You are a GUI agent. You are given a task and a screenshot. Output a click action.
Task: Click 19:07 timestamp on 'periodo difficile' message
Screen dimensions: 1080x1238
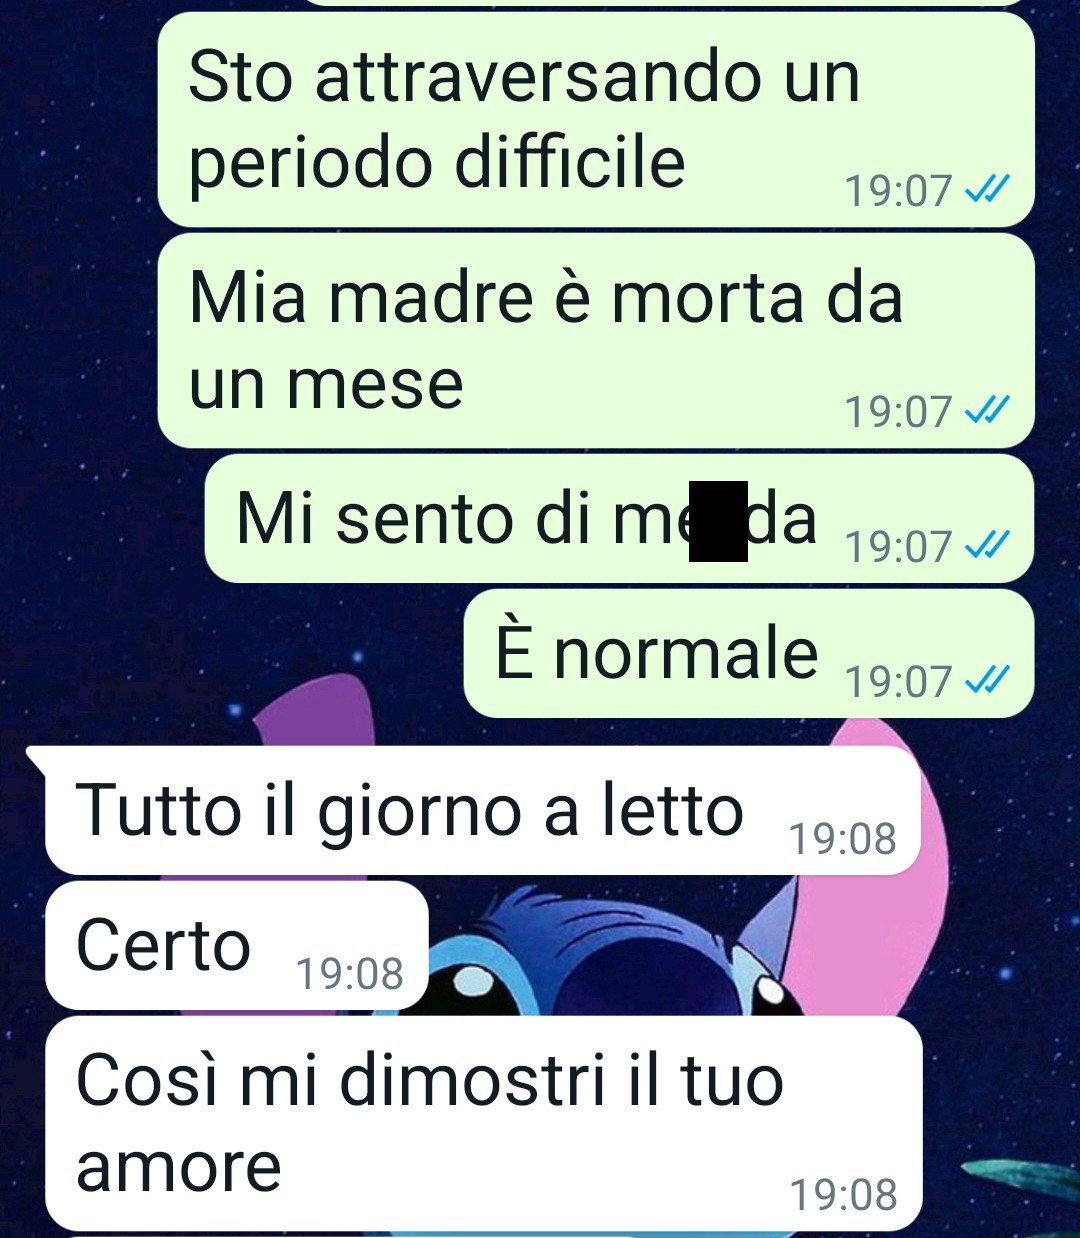pos(899,189)
